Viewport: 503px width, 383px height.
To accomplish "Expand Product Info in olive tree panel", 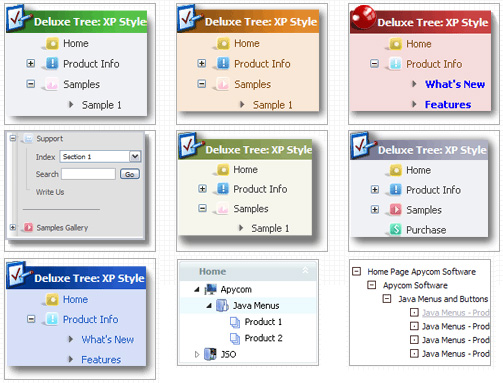I will 202,189.
